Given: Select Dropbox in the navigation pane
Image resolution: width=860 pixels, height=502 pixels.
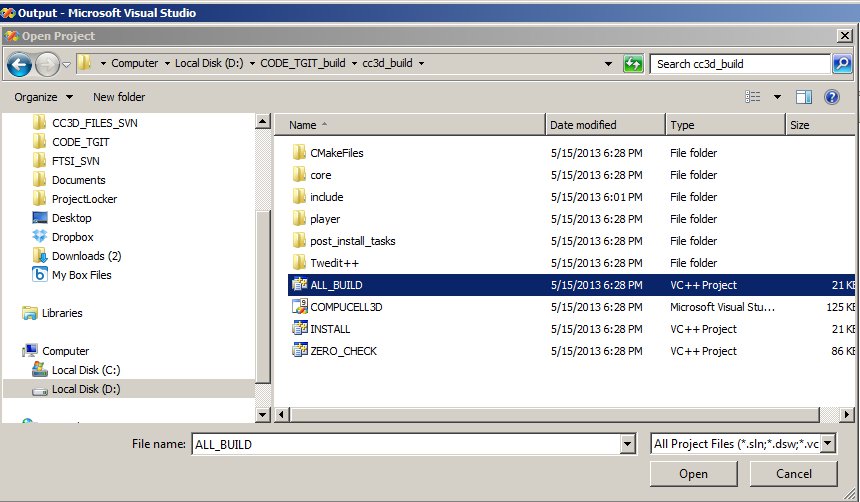Looking at the screenshot, I should pos(72,237).
